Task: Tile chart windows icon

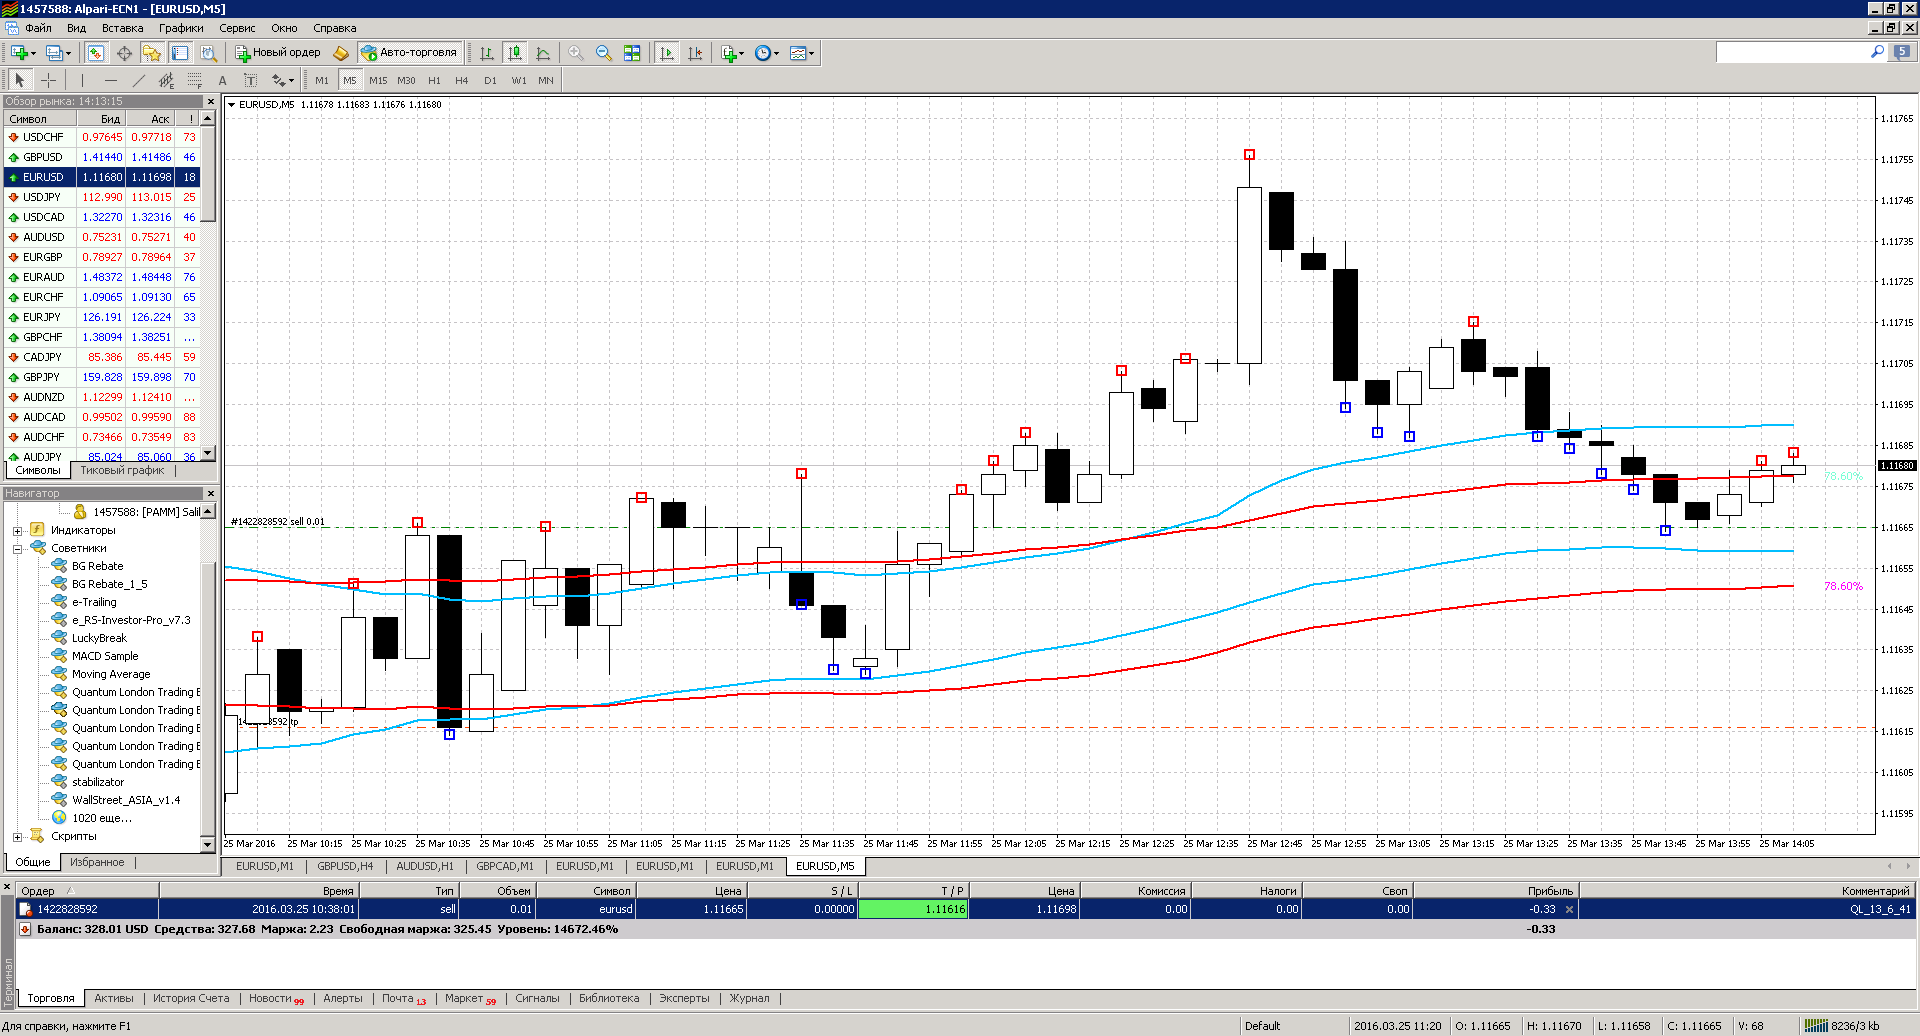Action: tap(632, 53)
